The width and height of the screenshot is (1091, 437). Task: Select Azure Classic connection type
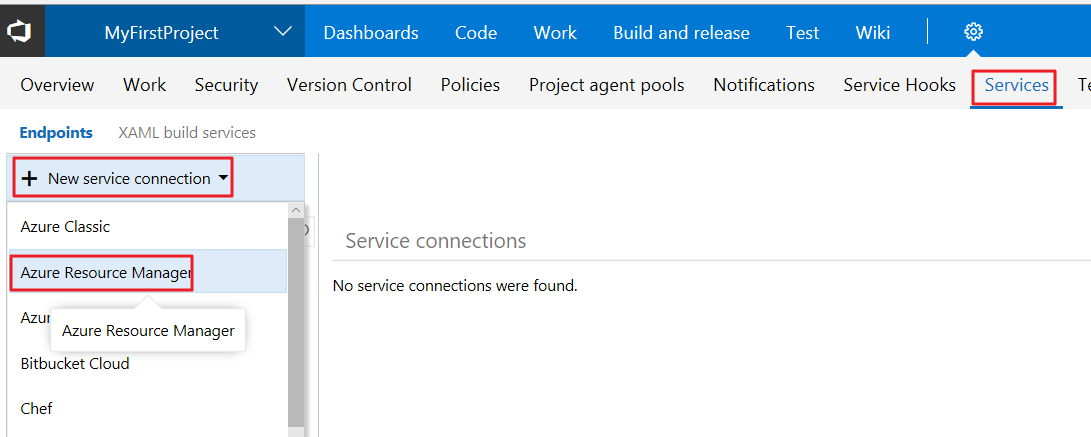(x=65, y=226)
